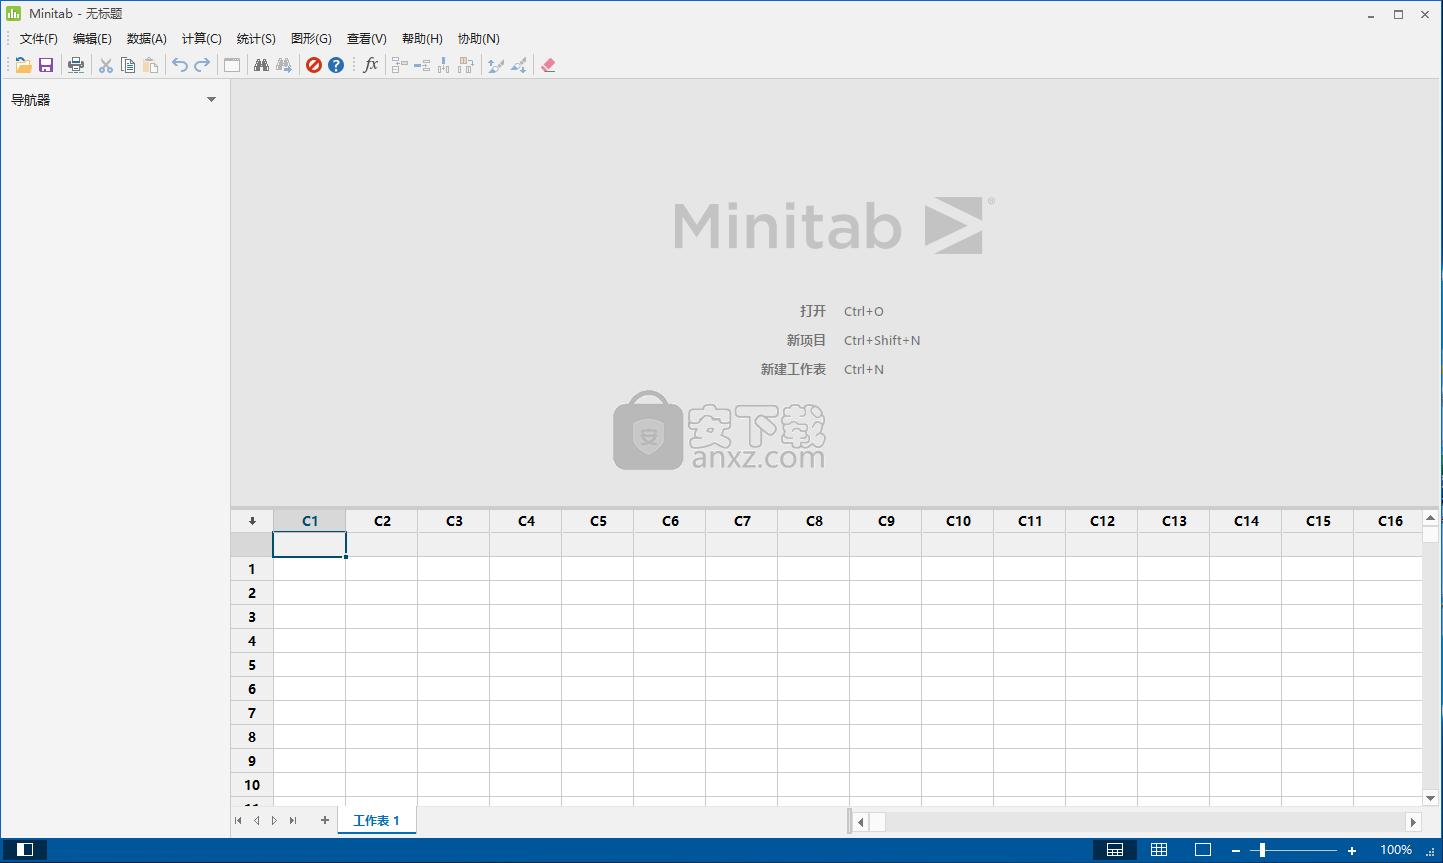Switch to worksheet-only grid view
1443x863 pixels.
click(x=1159, y=850)
